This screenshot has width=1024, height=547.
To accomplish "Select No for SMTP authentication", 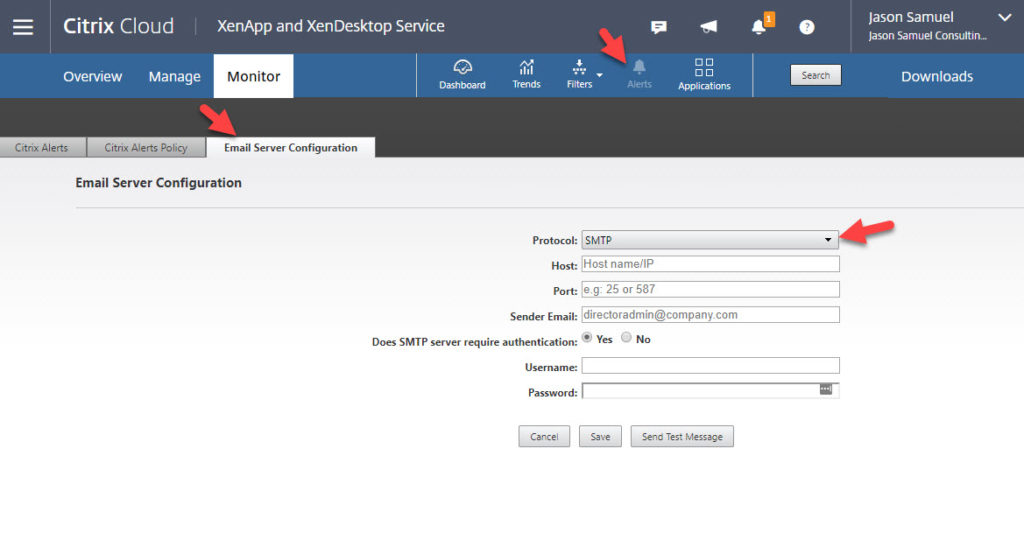I will (626, 338).
